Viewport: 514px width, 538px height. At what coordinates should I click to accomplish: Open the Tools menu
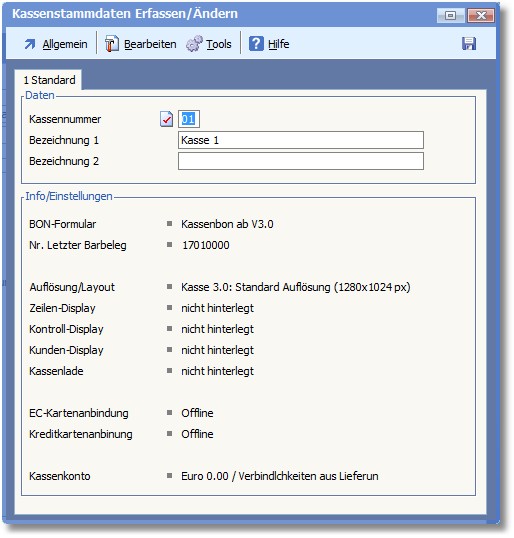click(219, 44)
